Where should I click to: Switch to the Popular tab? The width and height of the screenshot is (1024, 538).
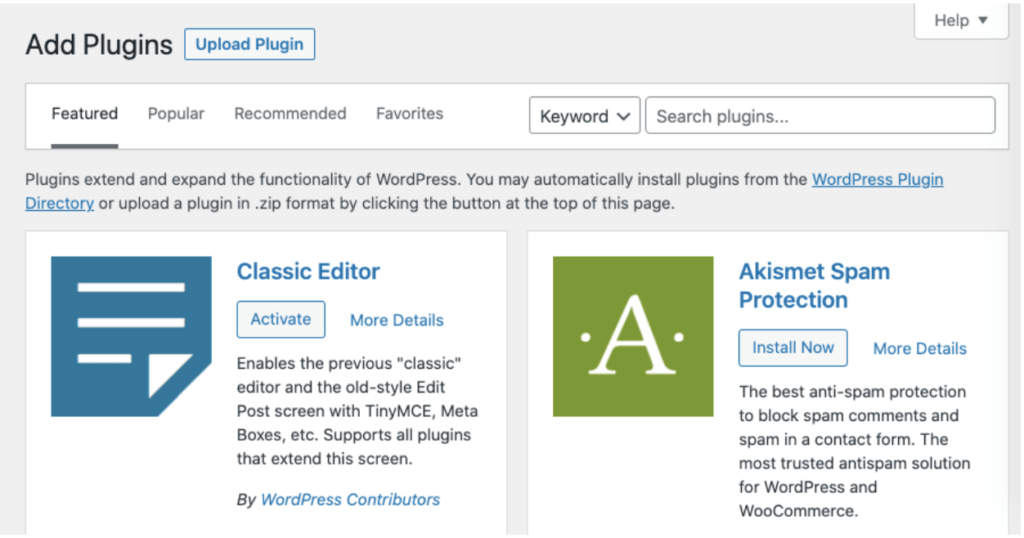(176, 114)
